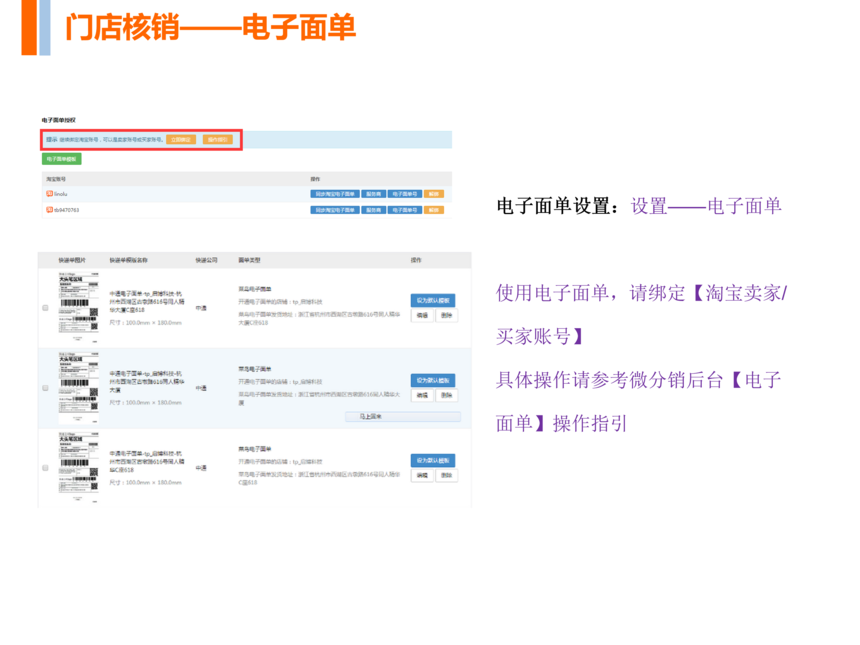Click the Taobao icon beside linolu
The width and height of the screenshot is (860, 645).
[49, 194]
